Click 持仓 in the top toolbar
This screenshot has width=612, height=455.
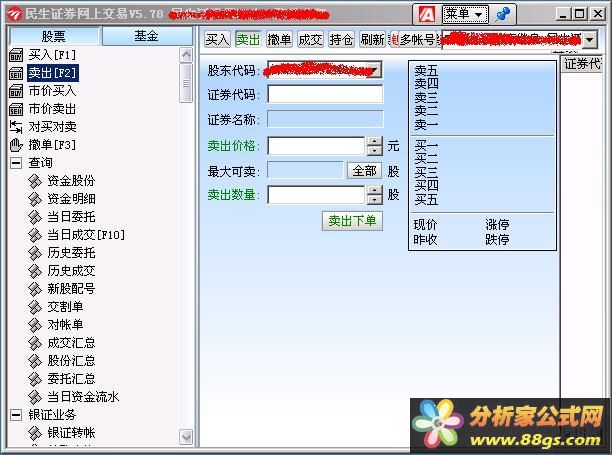(x=341, y=39)
